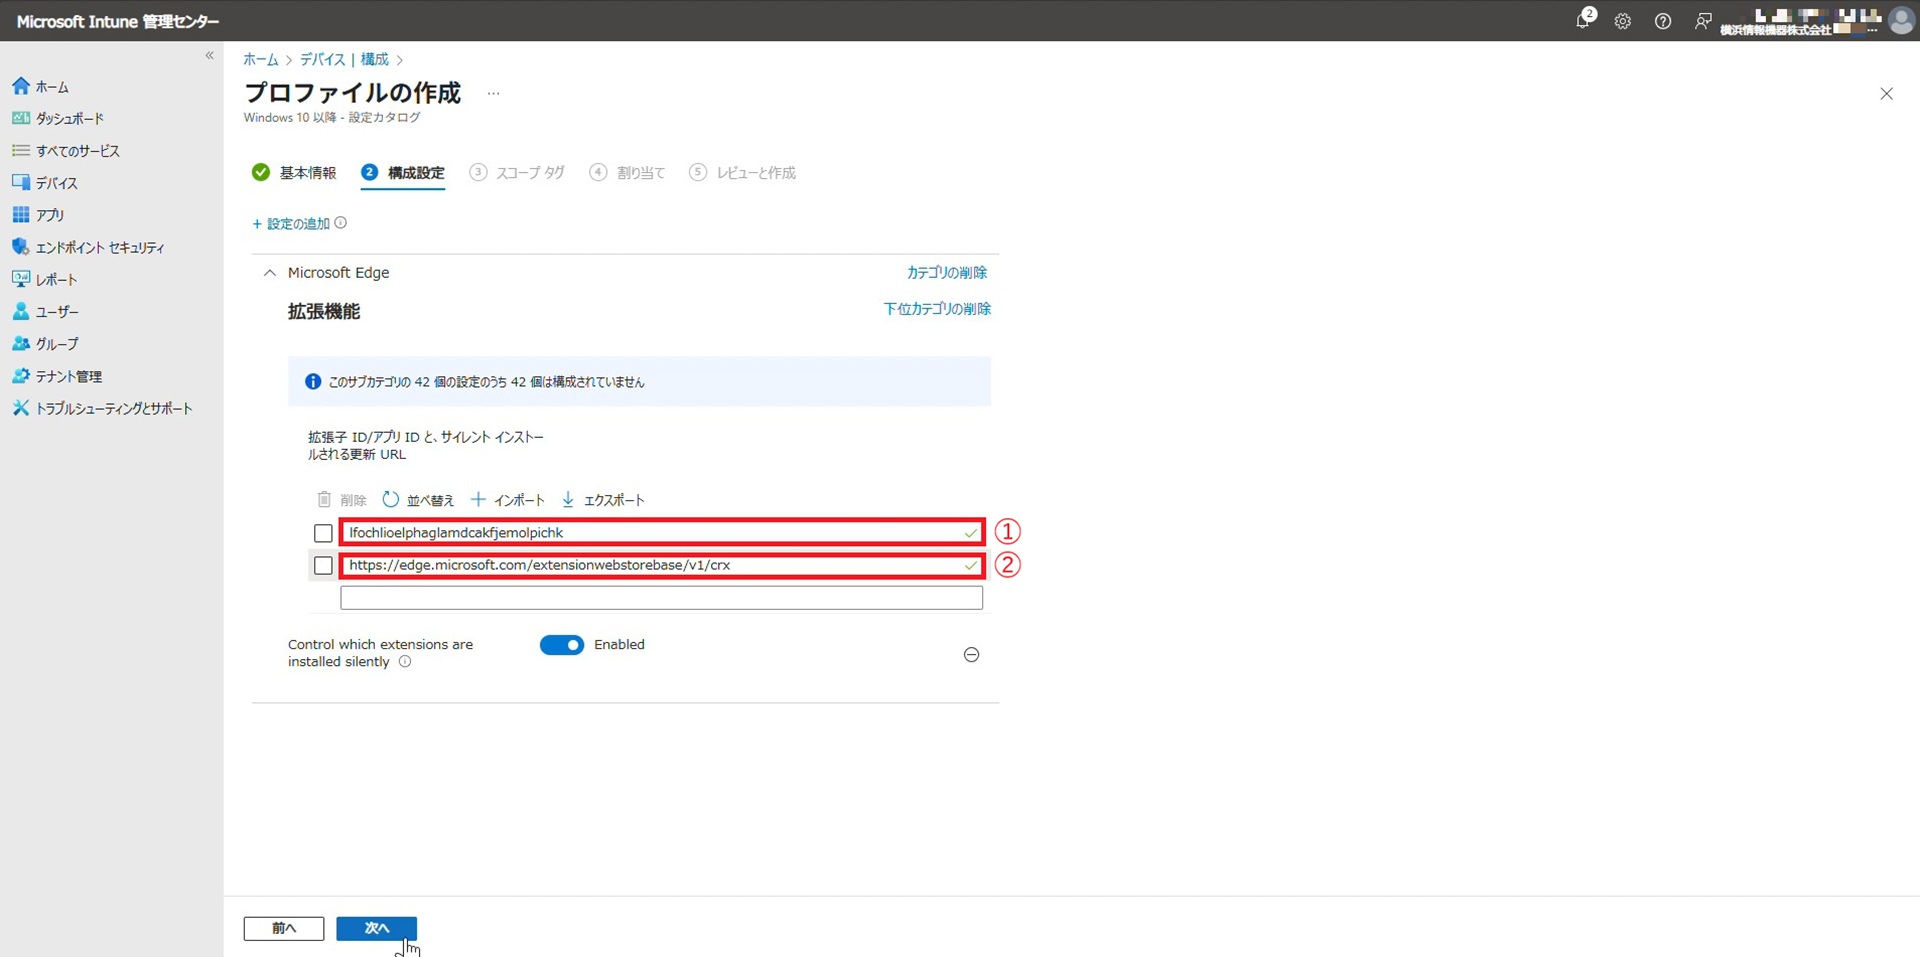Toggle the silent extension install Enabled switch
The width and height of the screenshot is (1920, 957).
click(561, 645)
